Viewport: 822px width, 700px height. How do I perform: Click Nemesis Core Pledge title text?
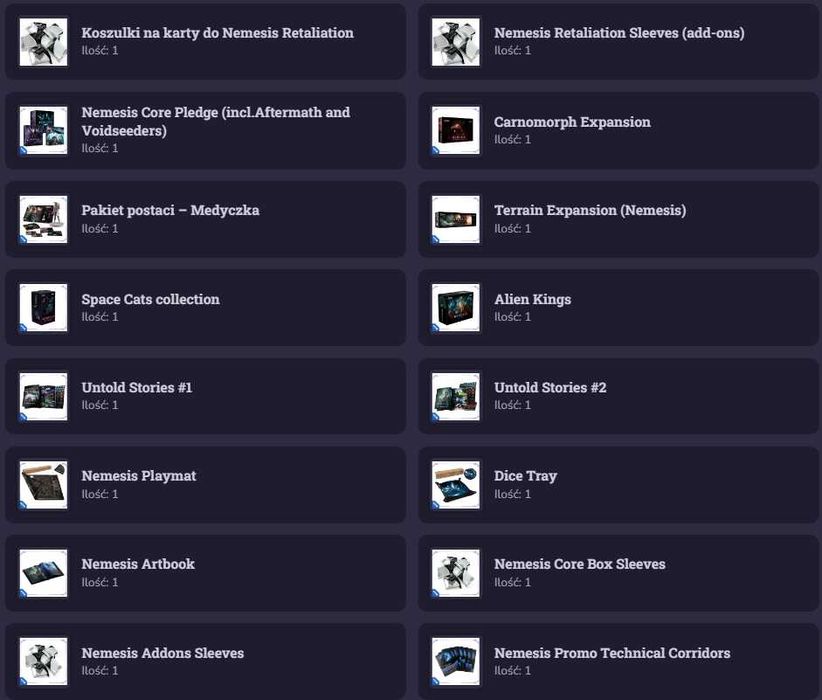coord(216,121)
